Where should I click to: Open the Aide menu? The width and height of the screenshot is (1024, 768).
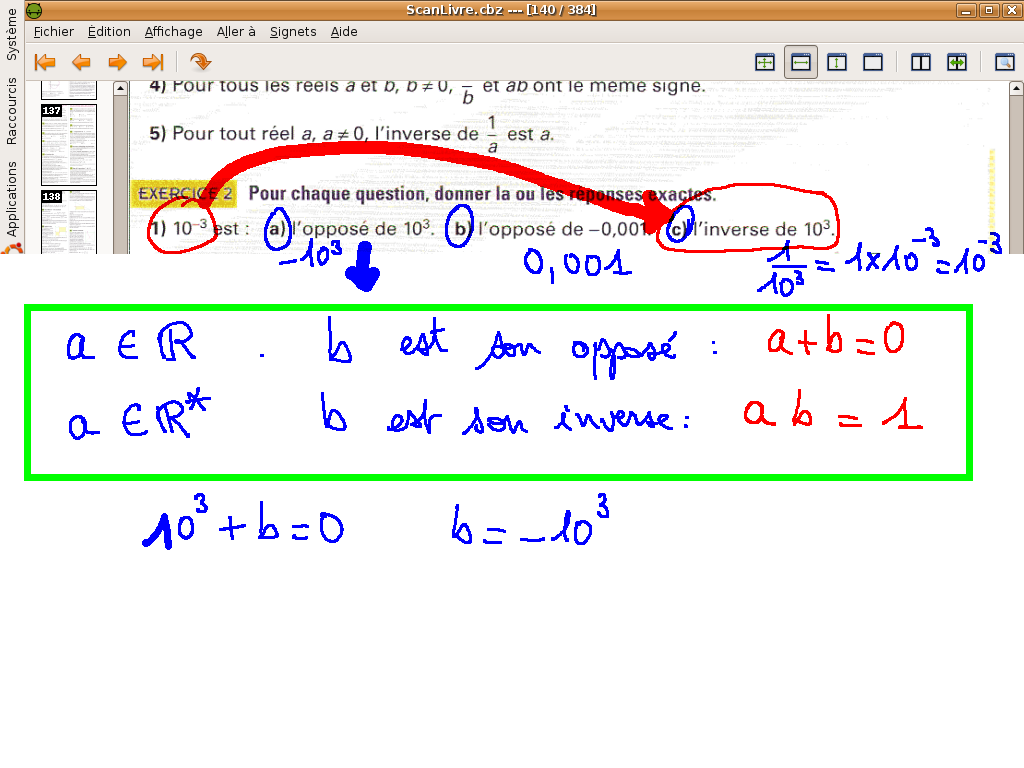click(x=344, y=31)
